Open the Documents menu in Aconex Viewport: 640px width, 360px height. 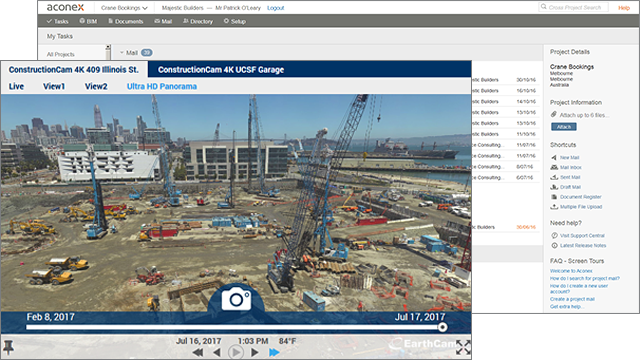[x=126, y=21]
